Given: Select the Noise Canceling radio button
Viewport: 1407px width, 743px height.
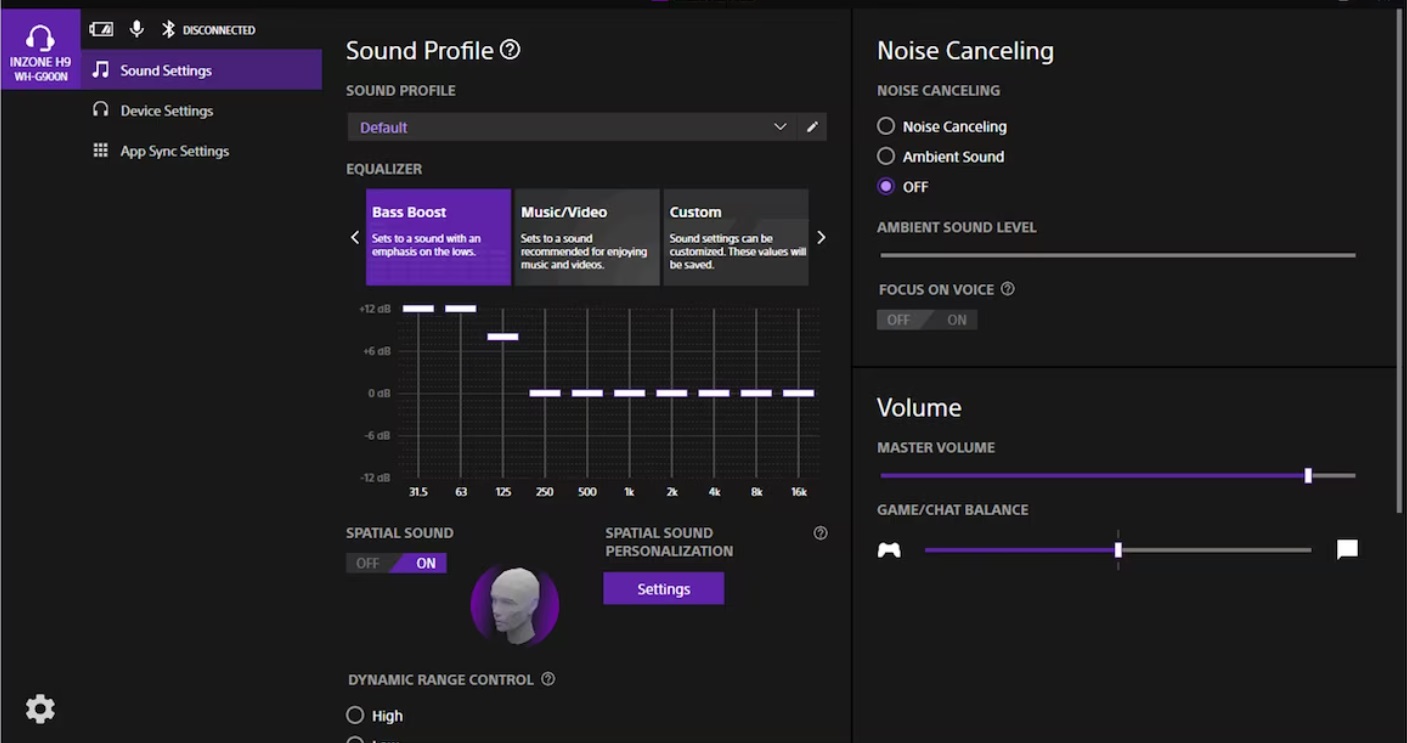Looking at the screenshot, I should pos(886,126).
